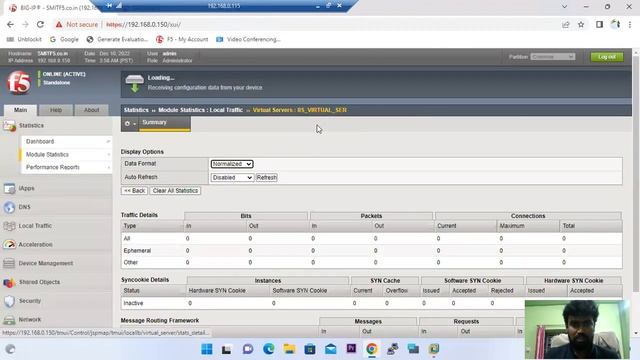Screen dimensions: 640x360
Task: Click the Clear All Statistics button
Action: point(175,191)
